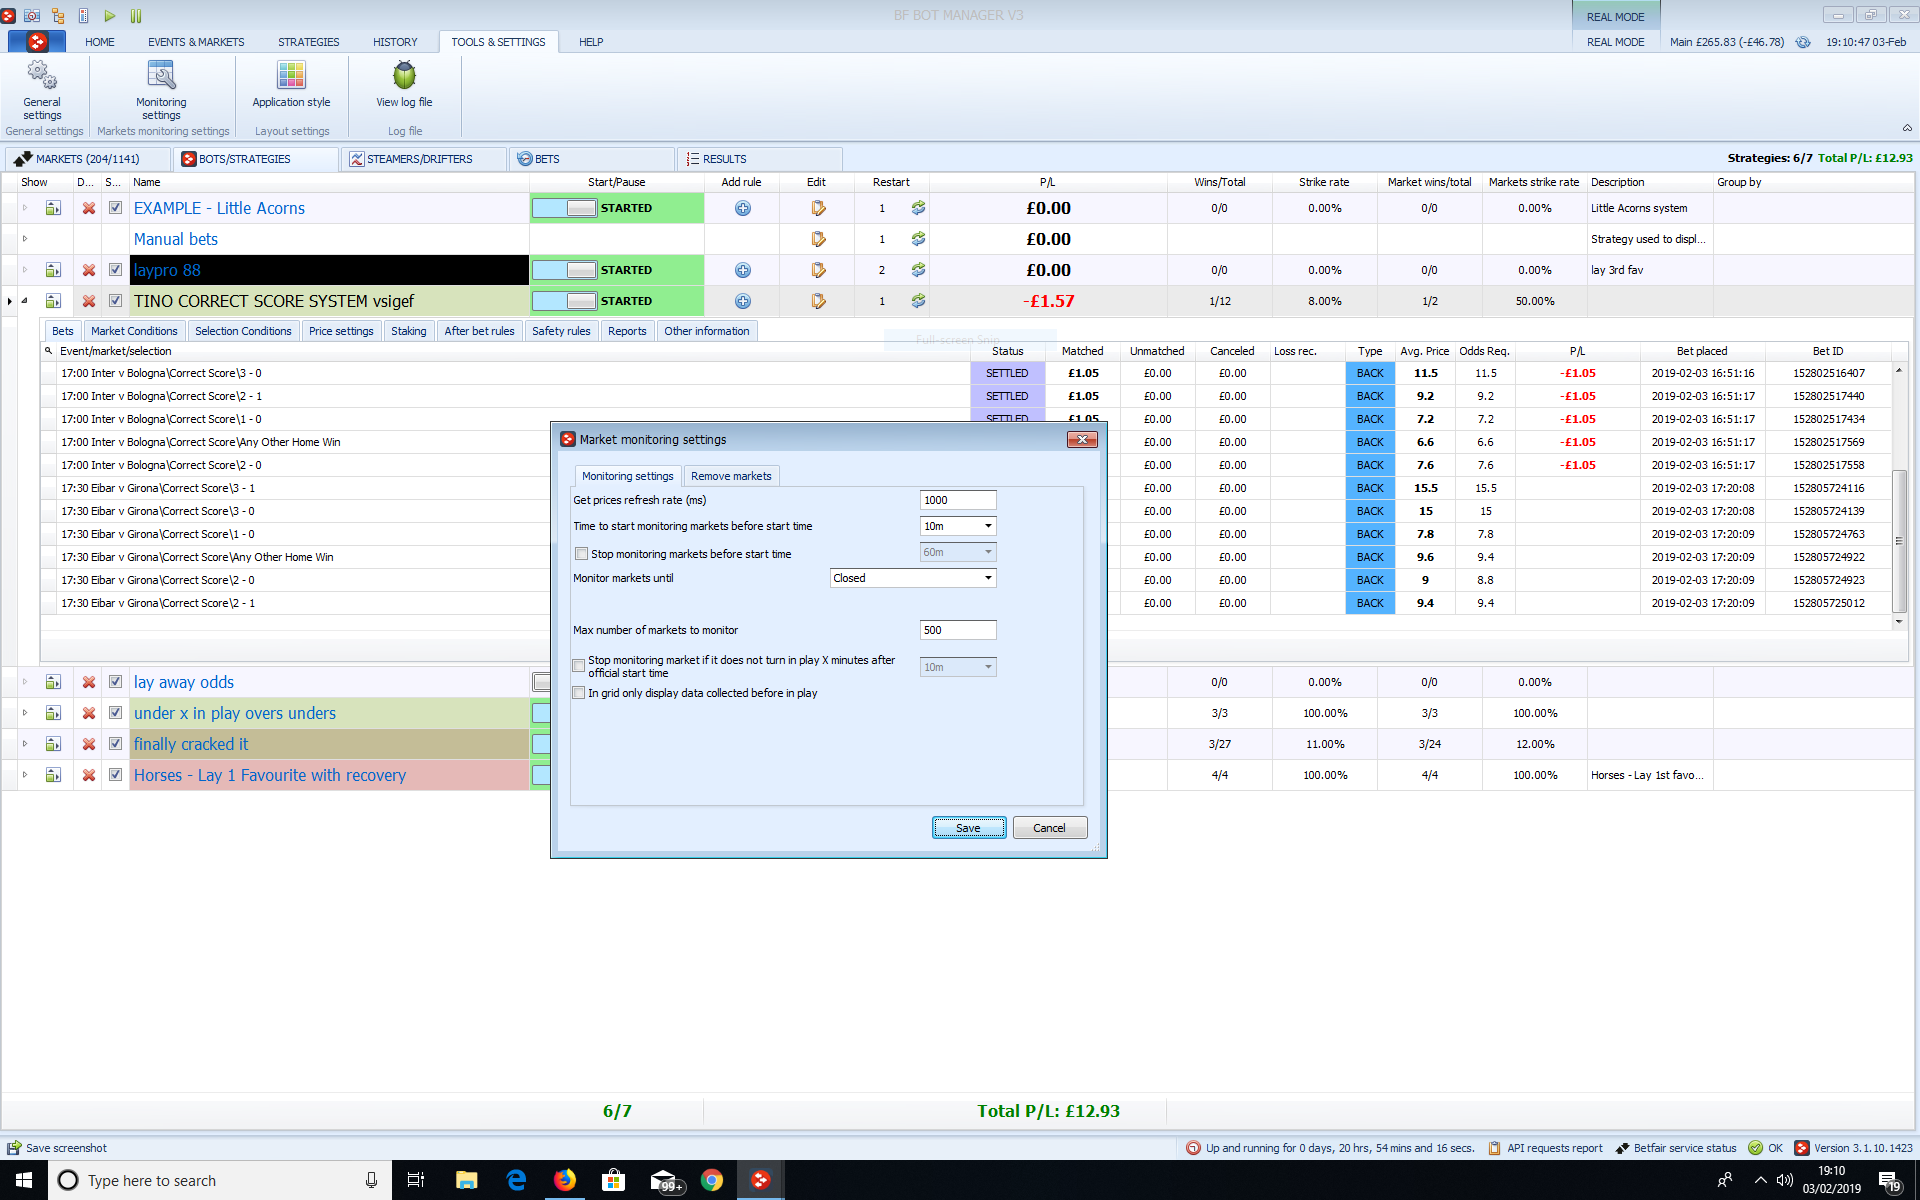1920x1200 pixels.
Task: Switch to STEAMERS/DRIFTERS tab
Action: (423, 159)
